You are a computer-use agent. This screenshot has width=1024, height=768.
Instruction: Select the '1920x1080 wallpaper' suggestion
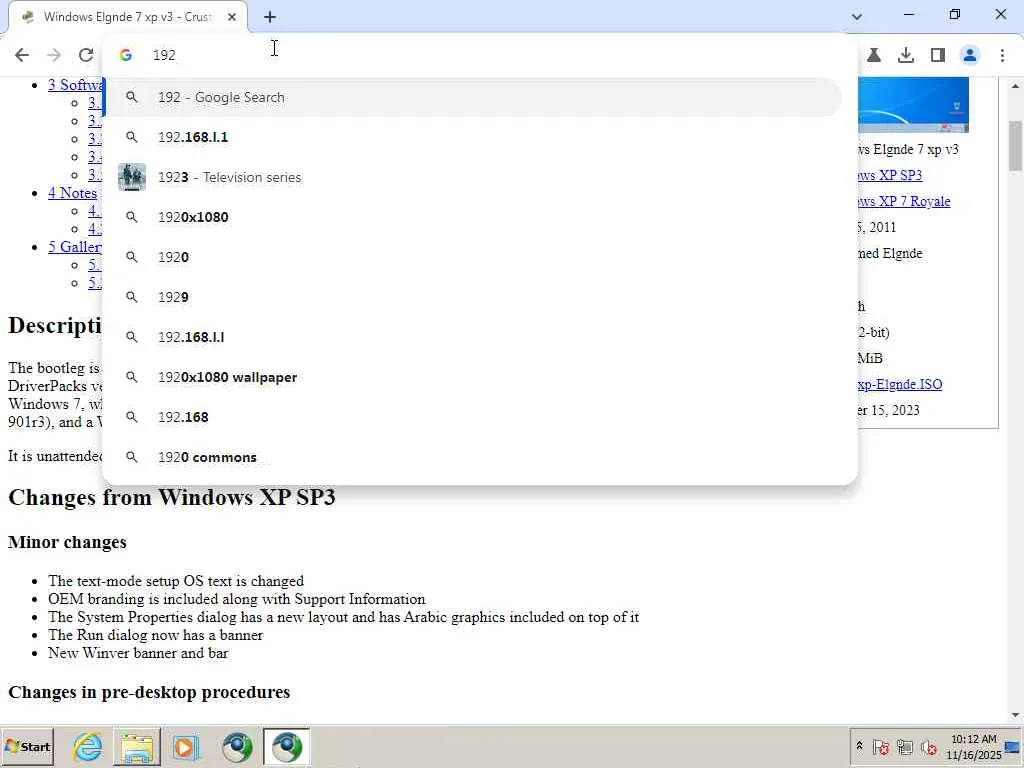472,377
